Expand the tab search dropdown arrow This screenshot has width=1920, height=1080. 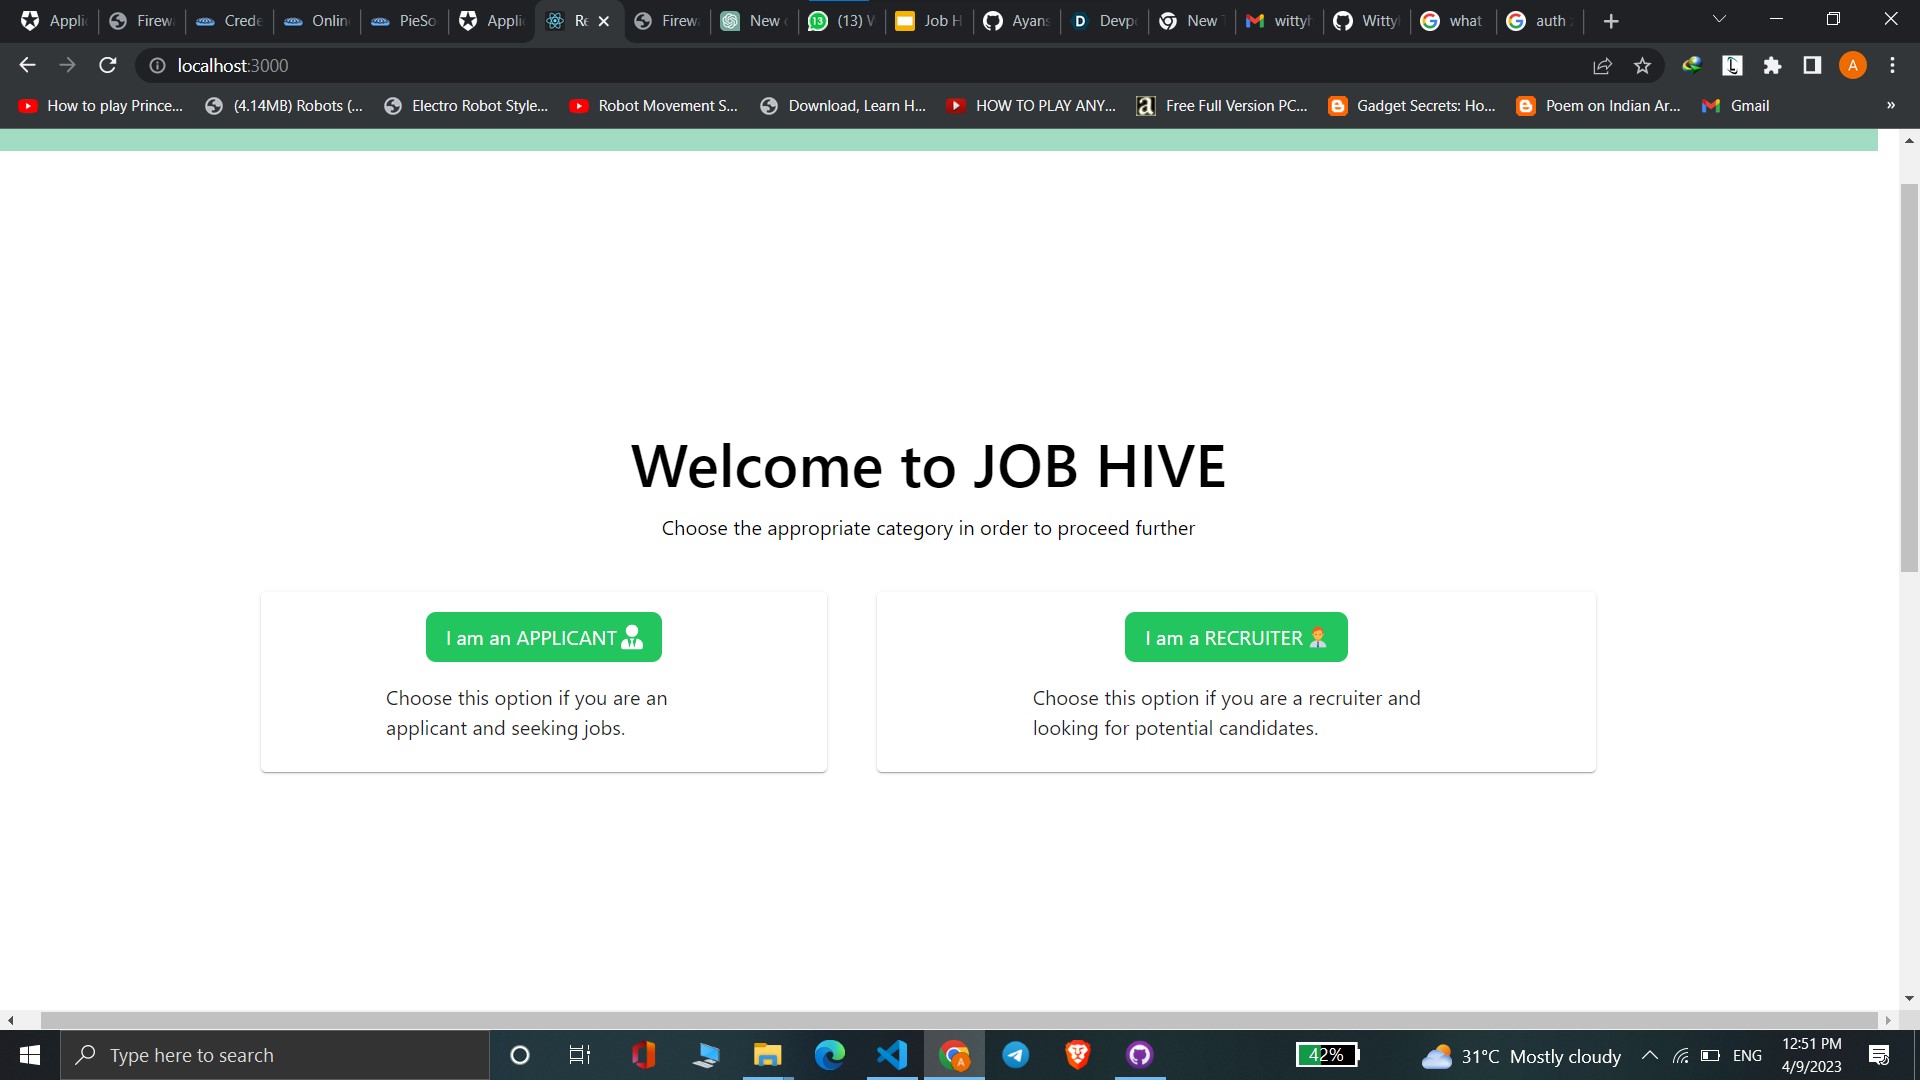[x=1719, y=19]
